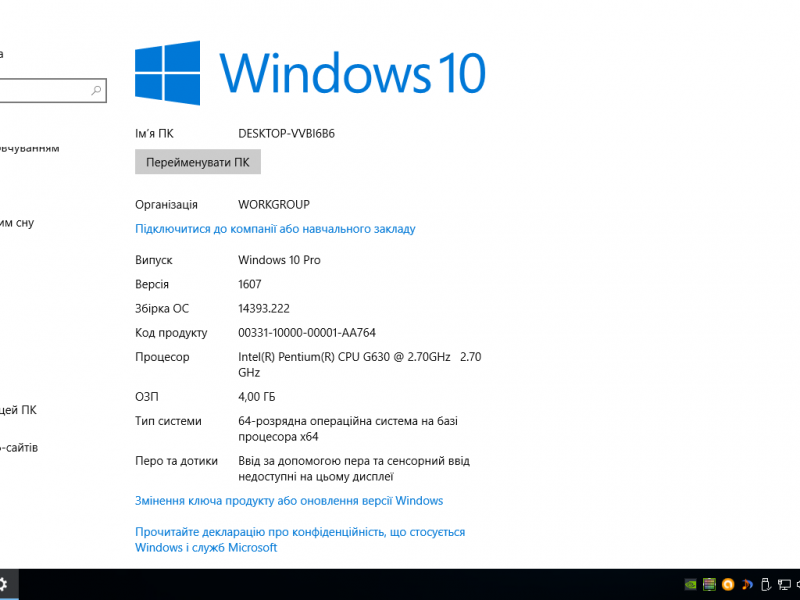The width and height of the screenshot is (800, 600).
Task: Open link Підключитися до компанії або навчального закладу
Action: pyautogui.click(x=275, y=229)
